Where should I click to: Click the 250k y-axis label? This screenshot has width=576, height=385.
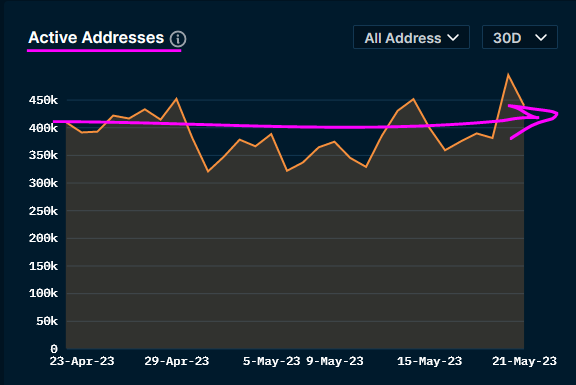click(x=43, y=211)
